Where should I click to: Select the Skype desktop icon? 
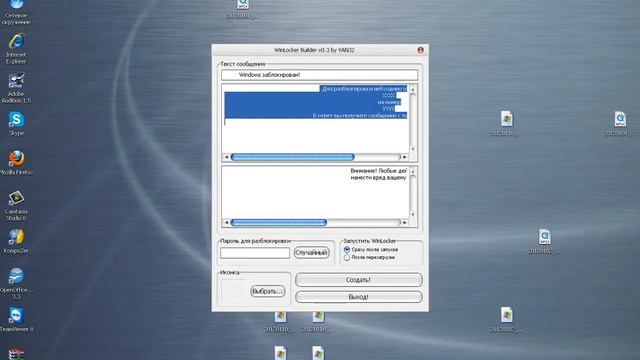click(x=16, y=123)
